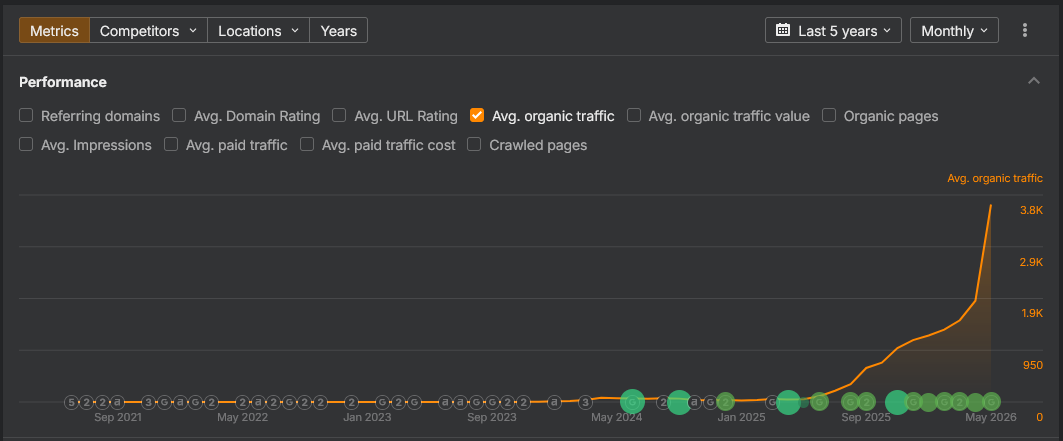This screenshot has height=441, width=1063.
Task: Enable the Avg. URL Rating checkbox
Action: [x=339, y=115]
